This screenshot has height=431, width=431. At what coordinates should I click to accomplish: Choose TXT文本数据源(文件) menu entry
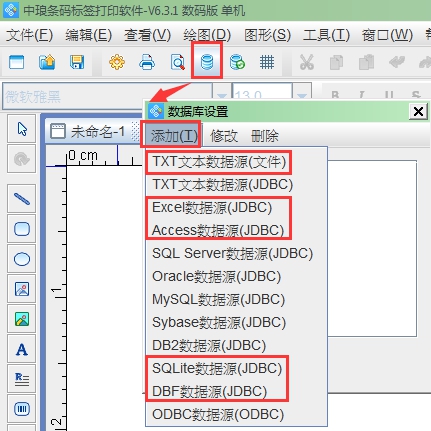tap(219, 162)
